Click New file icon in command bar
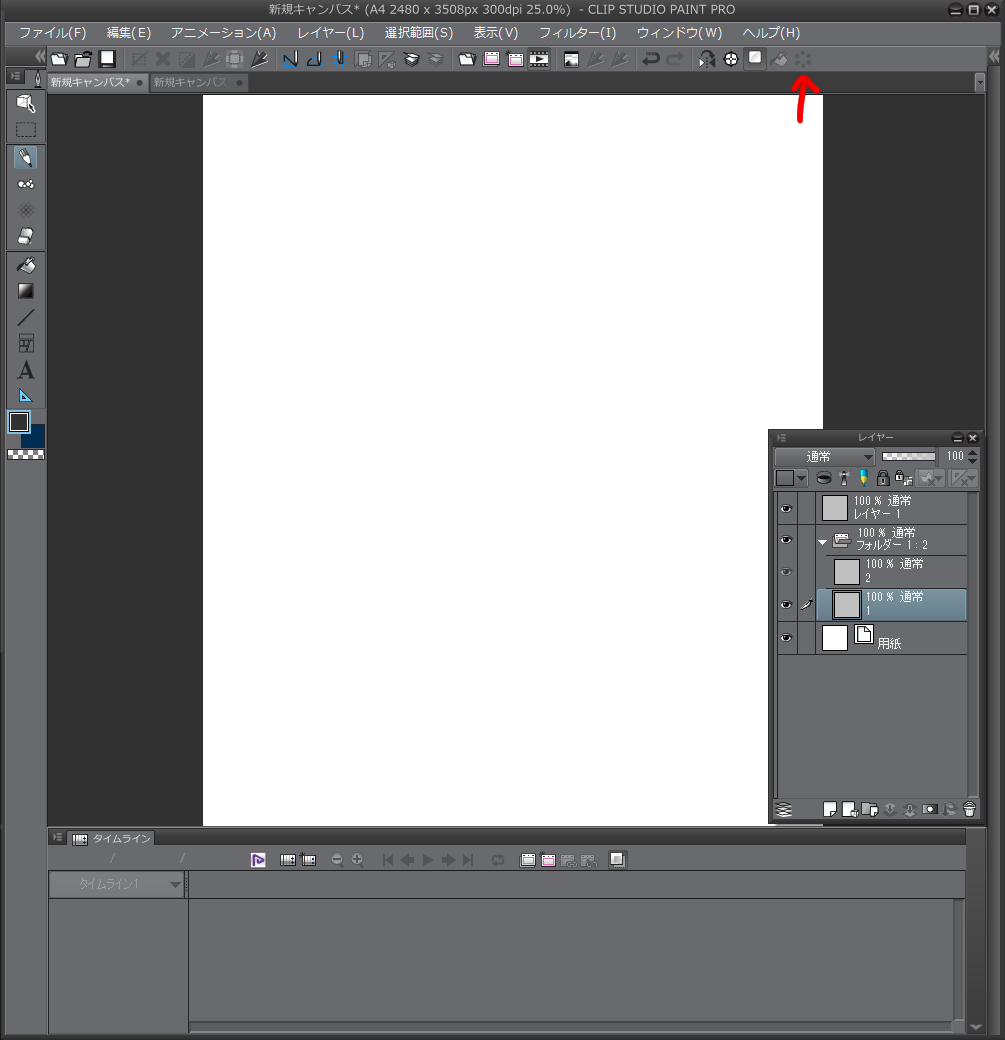The image size is (1005, 1040). point(59,59)
